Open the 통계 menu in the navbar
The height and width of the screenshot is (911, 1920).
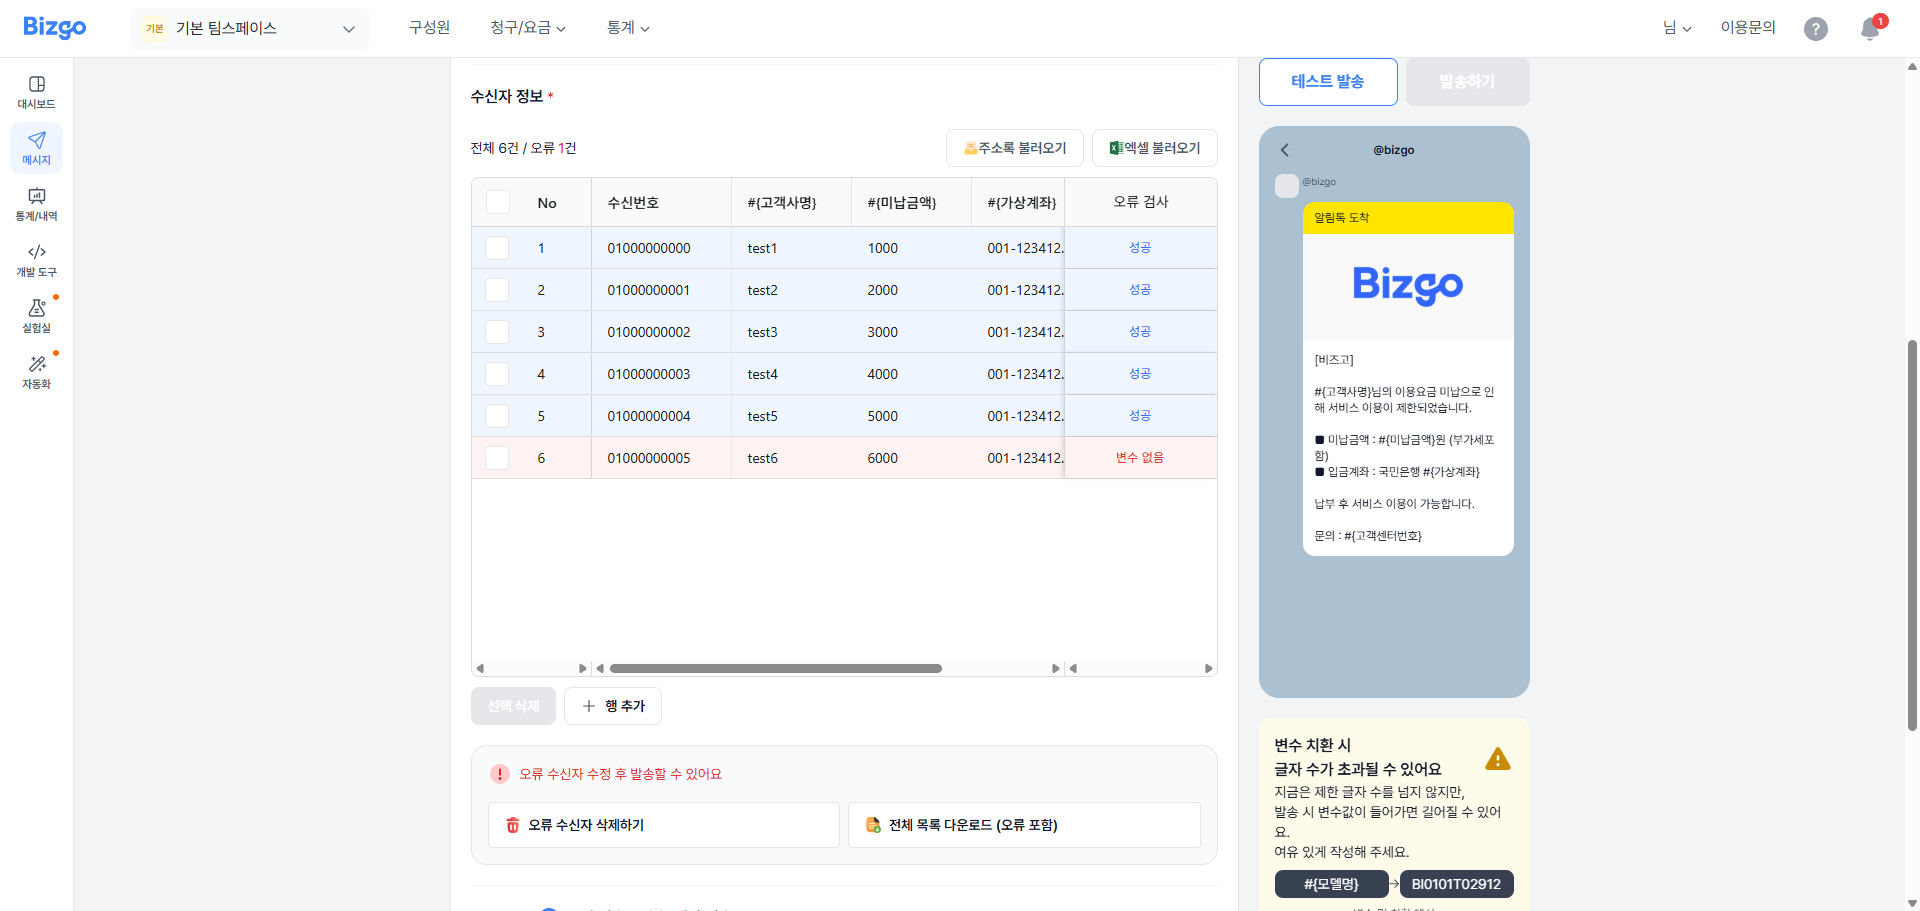tap(627, 28)
